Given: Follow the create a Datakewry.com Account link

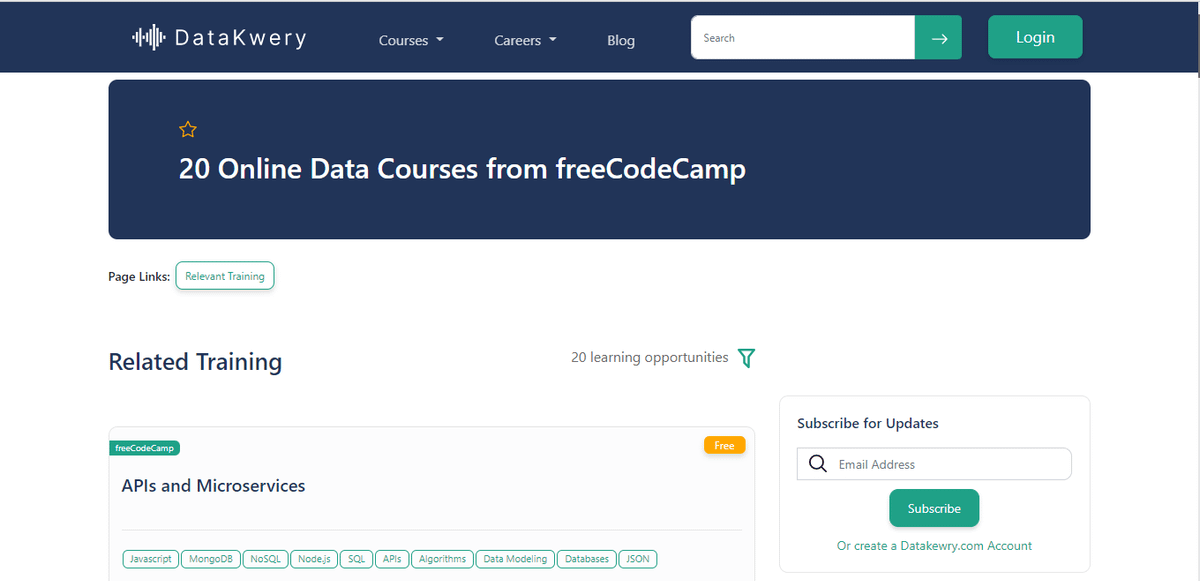Looking at the screenshot, I should click(934, 546).
